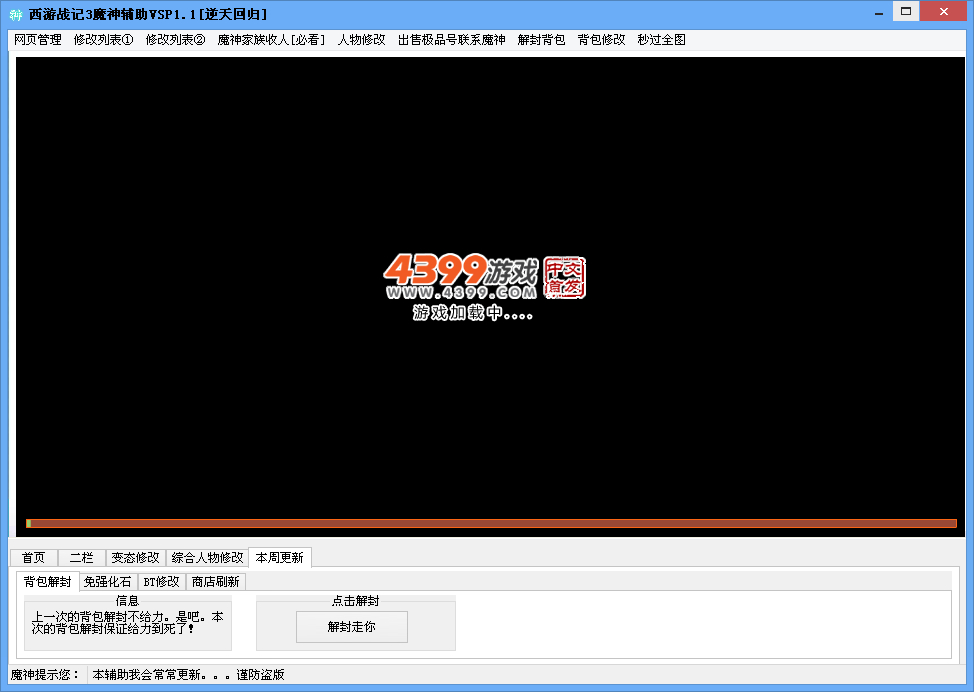Switch to the 变态修改 tab
Viewport: 974px width, 692px height.
[x=135, y=558]
